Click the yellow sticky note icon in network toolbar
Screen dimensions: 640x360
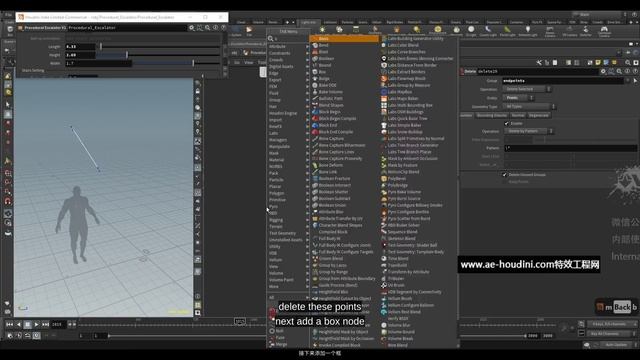pos(598,63)
